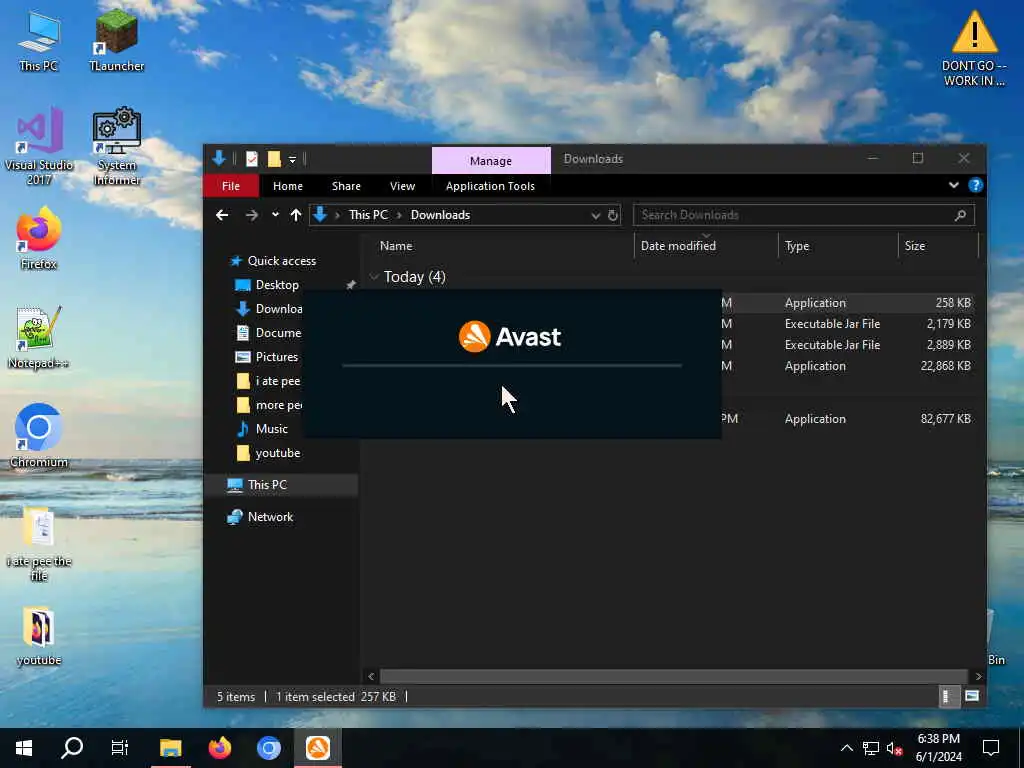Expand the ribbon with chevron
The image size is (1024, 768).
point(953,185)
